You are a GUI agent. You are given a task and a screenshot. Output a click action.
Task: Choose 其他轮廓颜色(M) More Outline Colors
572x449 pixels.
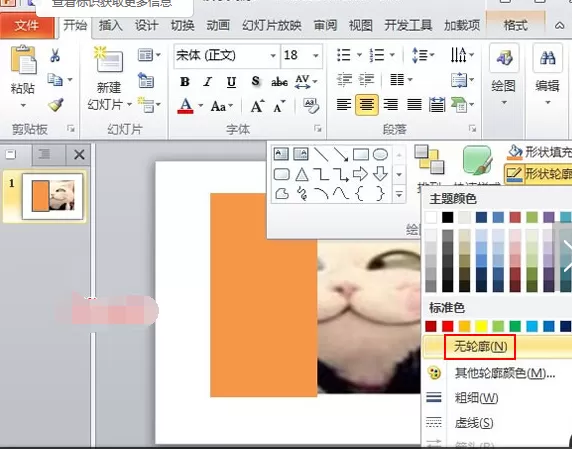(505, 373)
